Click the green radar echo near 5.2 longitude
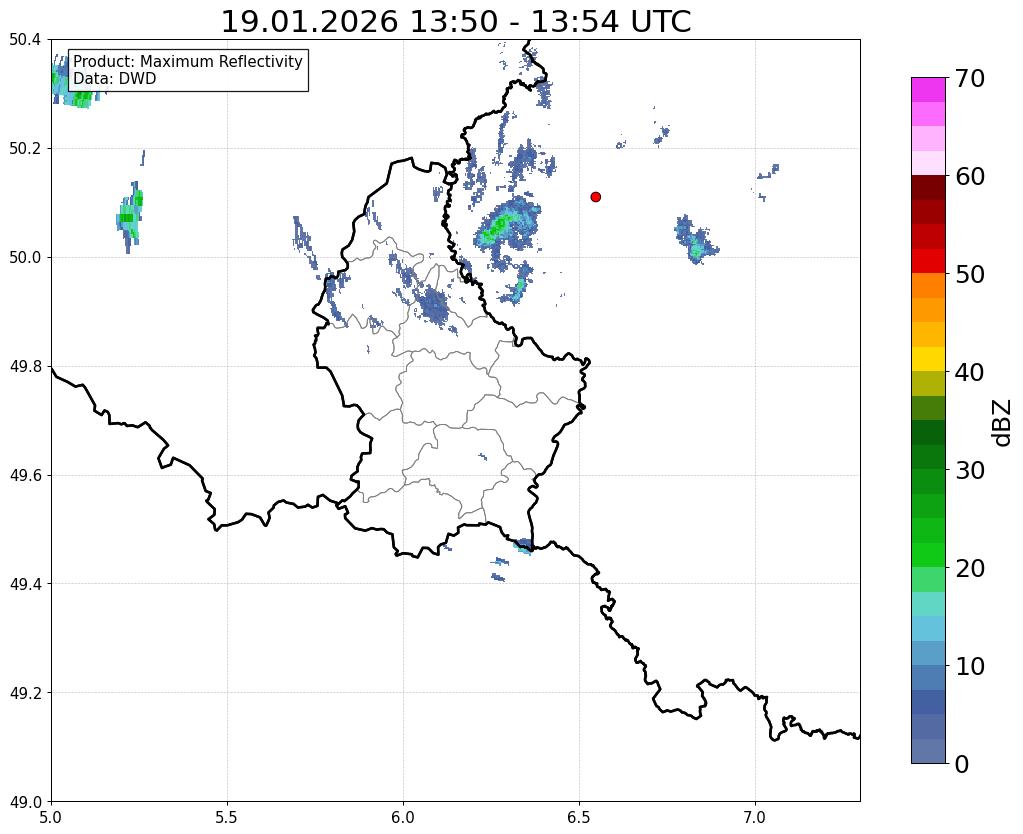This screenshot has width=1023, height=834. (x=130, y=217)
